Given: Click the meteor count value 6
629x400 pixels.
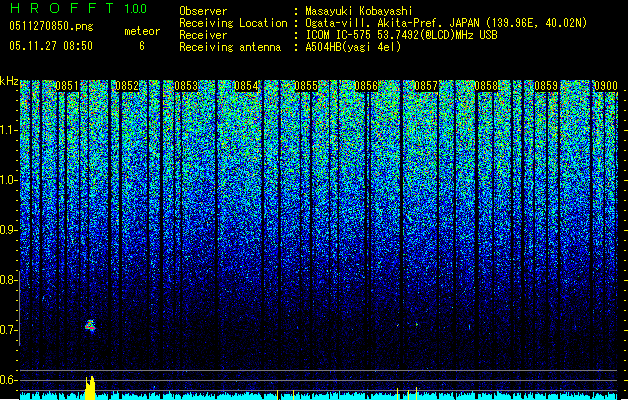Looking at the screenshot, I should 142,46.
